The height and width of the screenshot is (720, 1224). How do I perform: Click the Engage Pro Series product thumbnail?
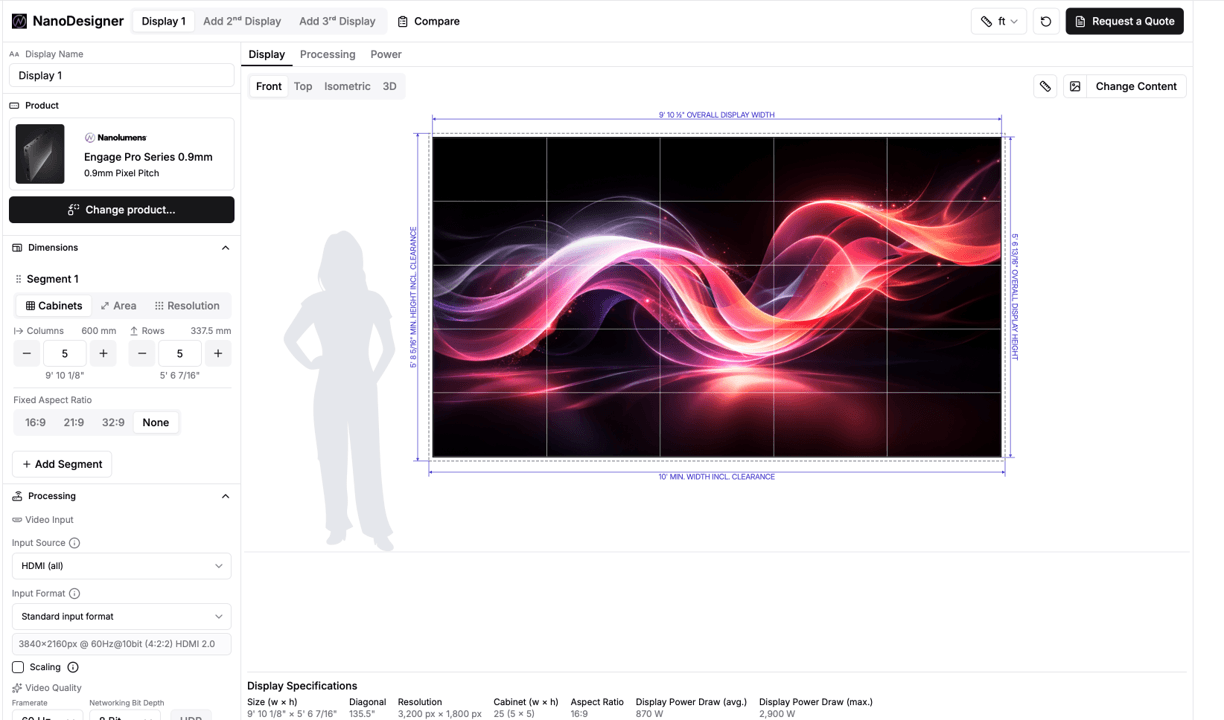click(40, 154)
